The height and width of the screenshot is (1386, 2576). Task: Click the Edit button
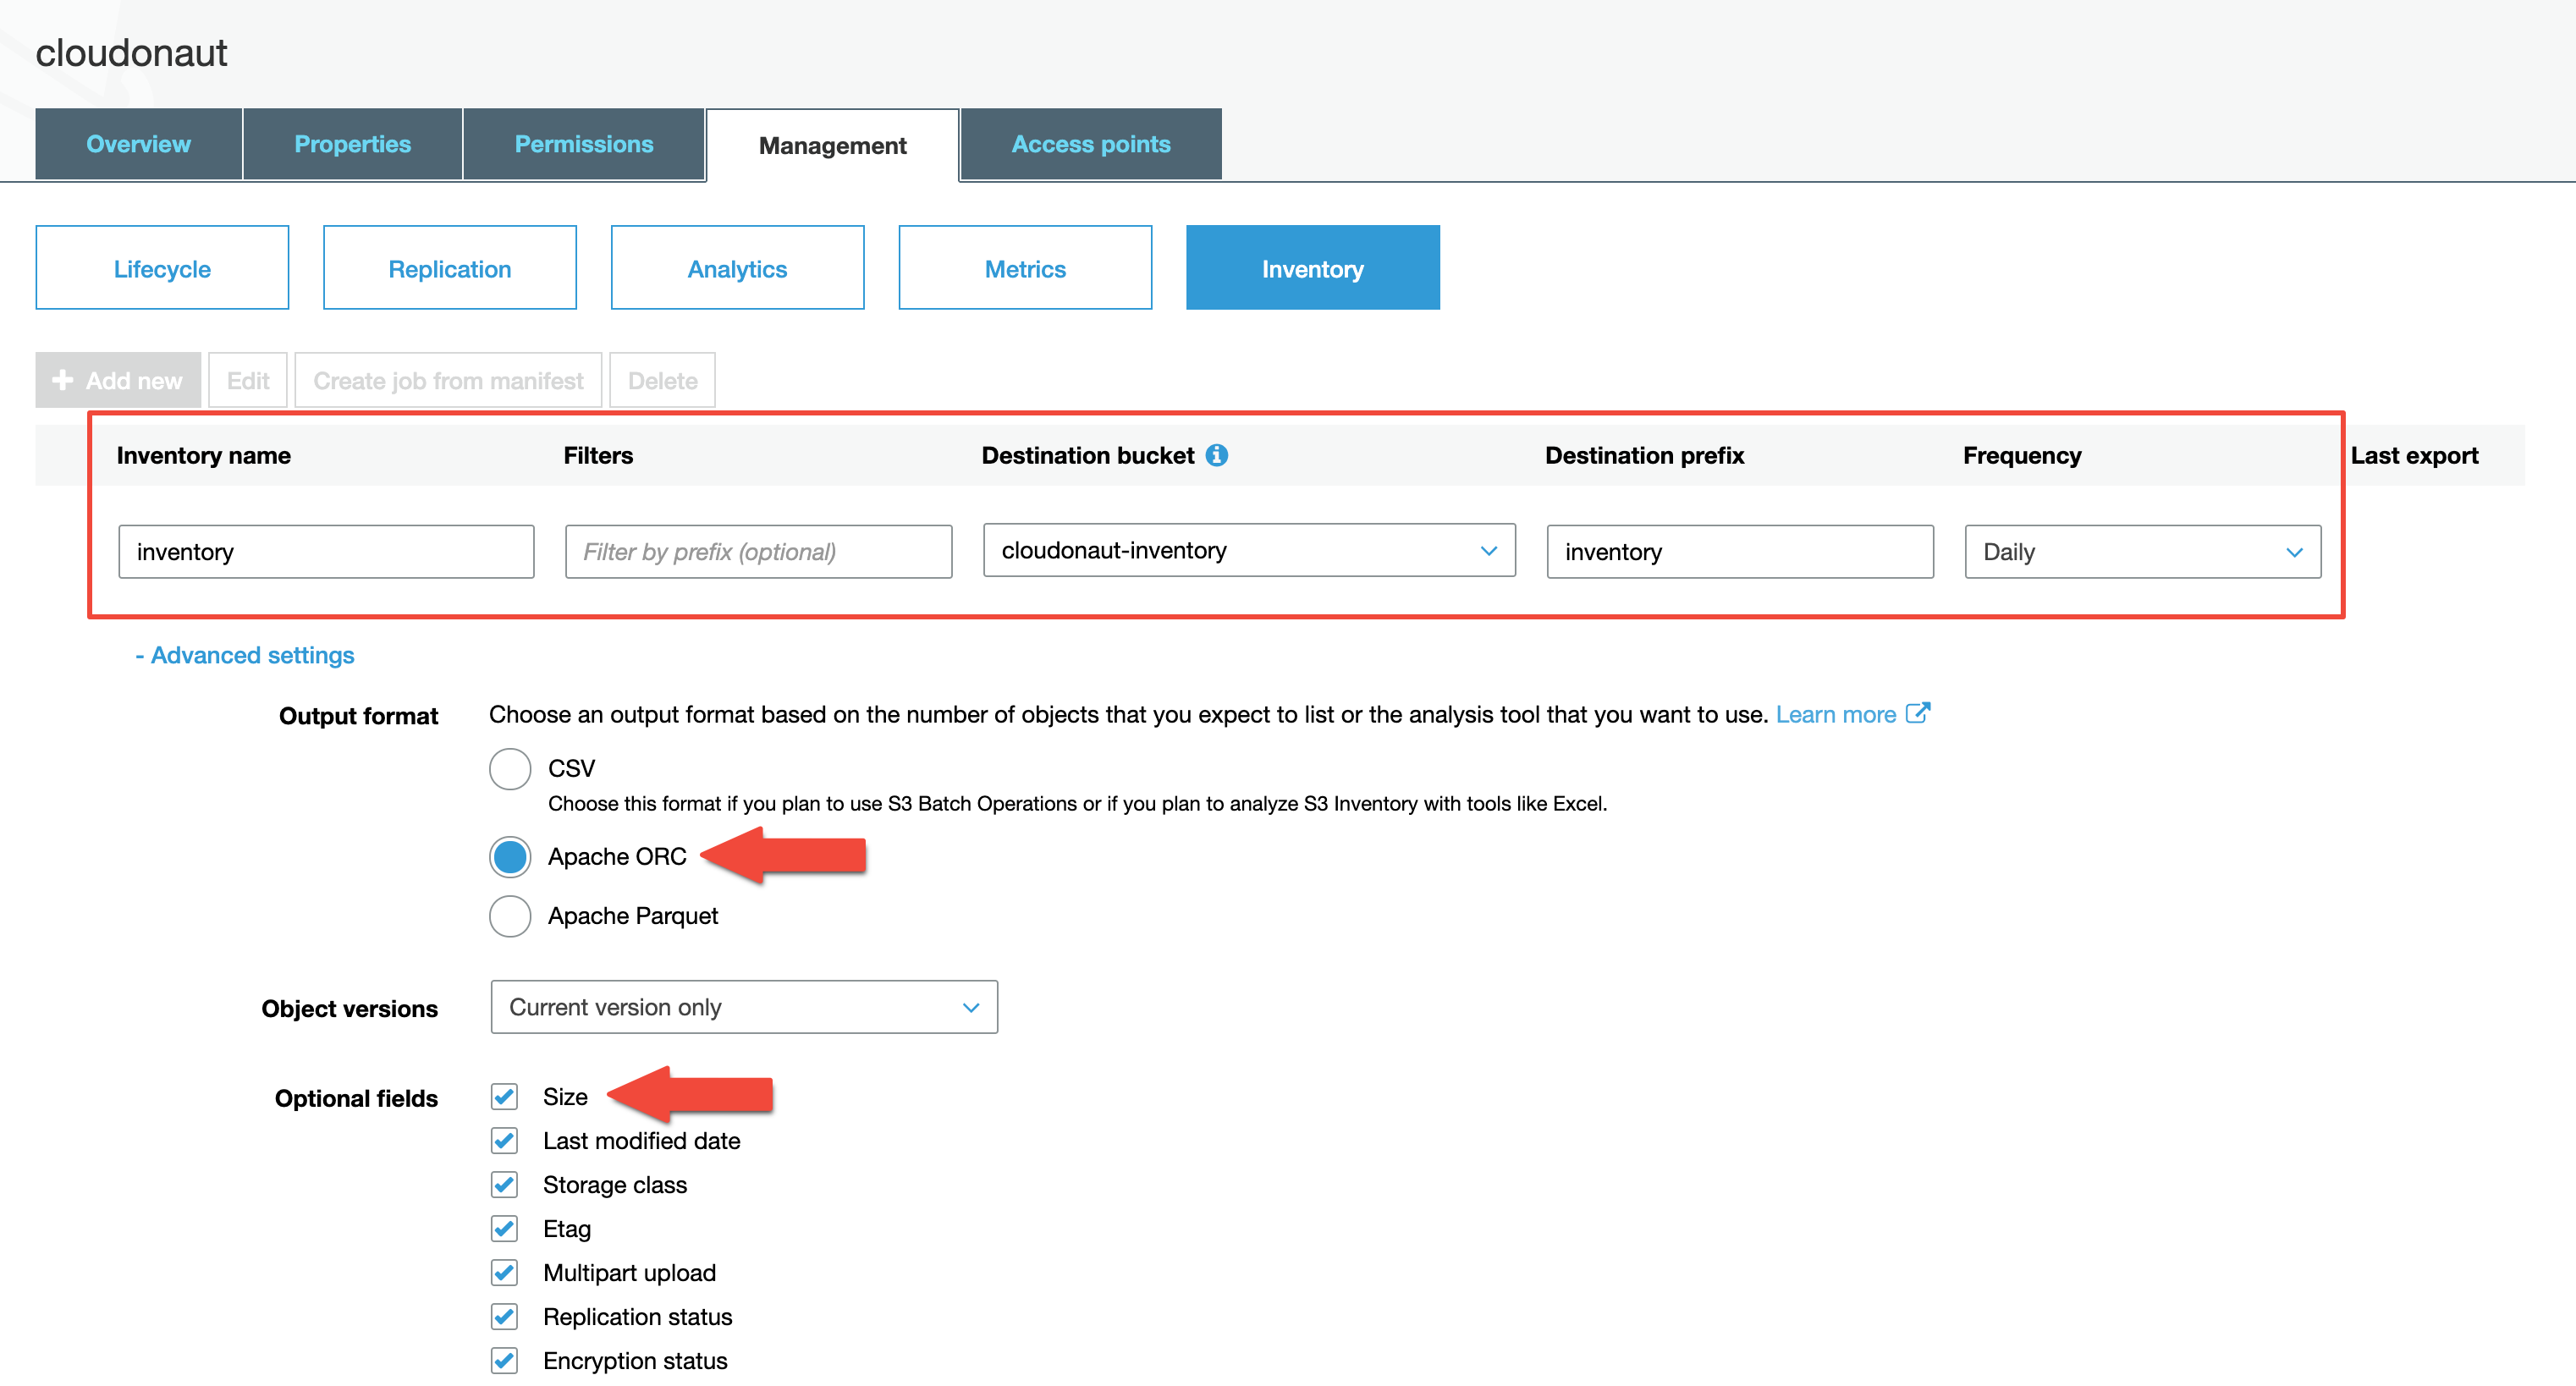click(248, 380)
